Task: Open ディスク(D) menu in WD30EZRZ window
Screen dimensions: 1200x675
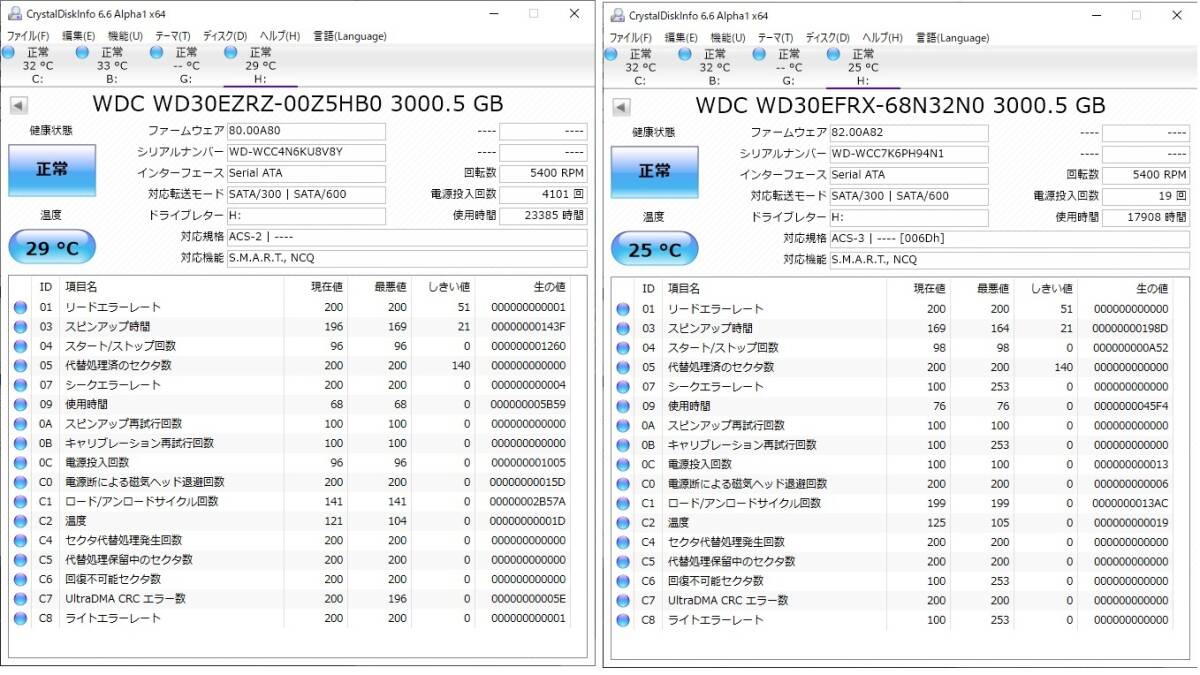Action: coord(226,37)
